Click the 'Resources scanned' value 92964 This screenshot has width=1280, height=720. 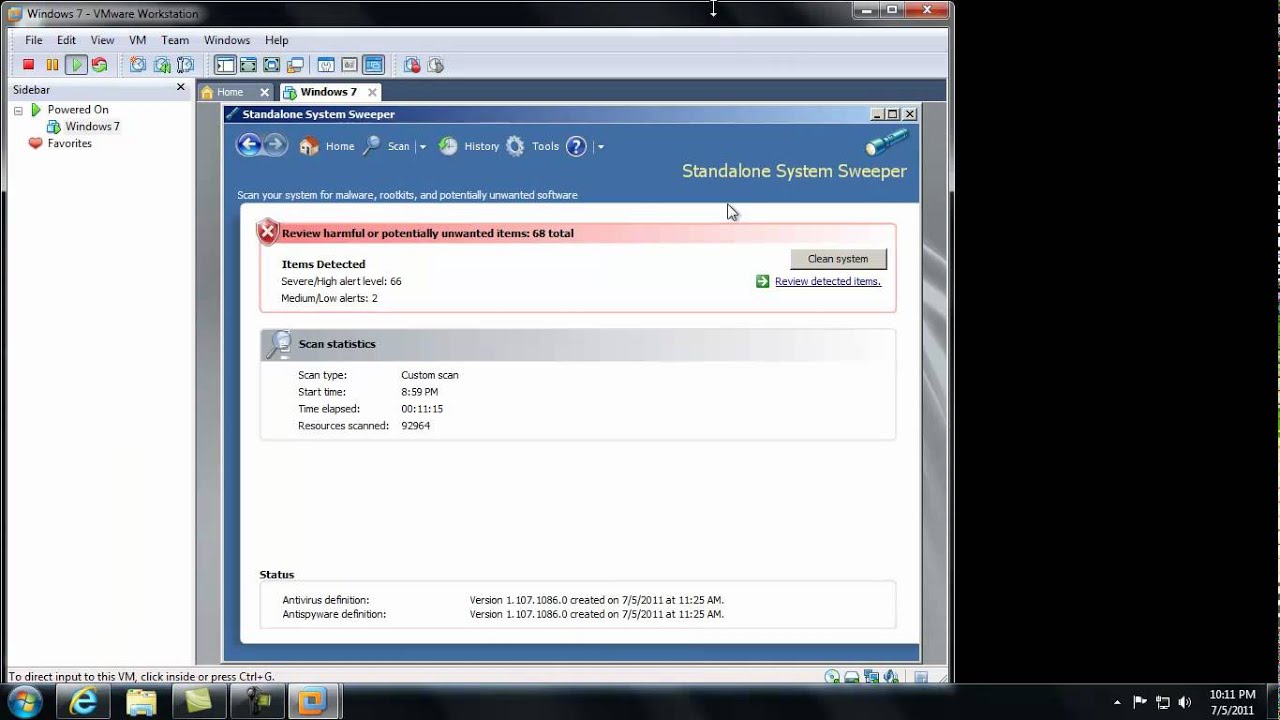(416, 426)
